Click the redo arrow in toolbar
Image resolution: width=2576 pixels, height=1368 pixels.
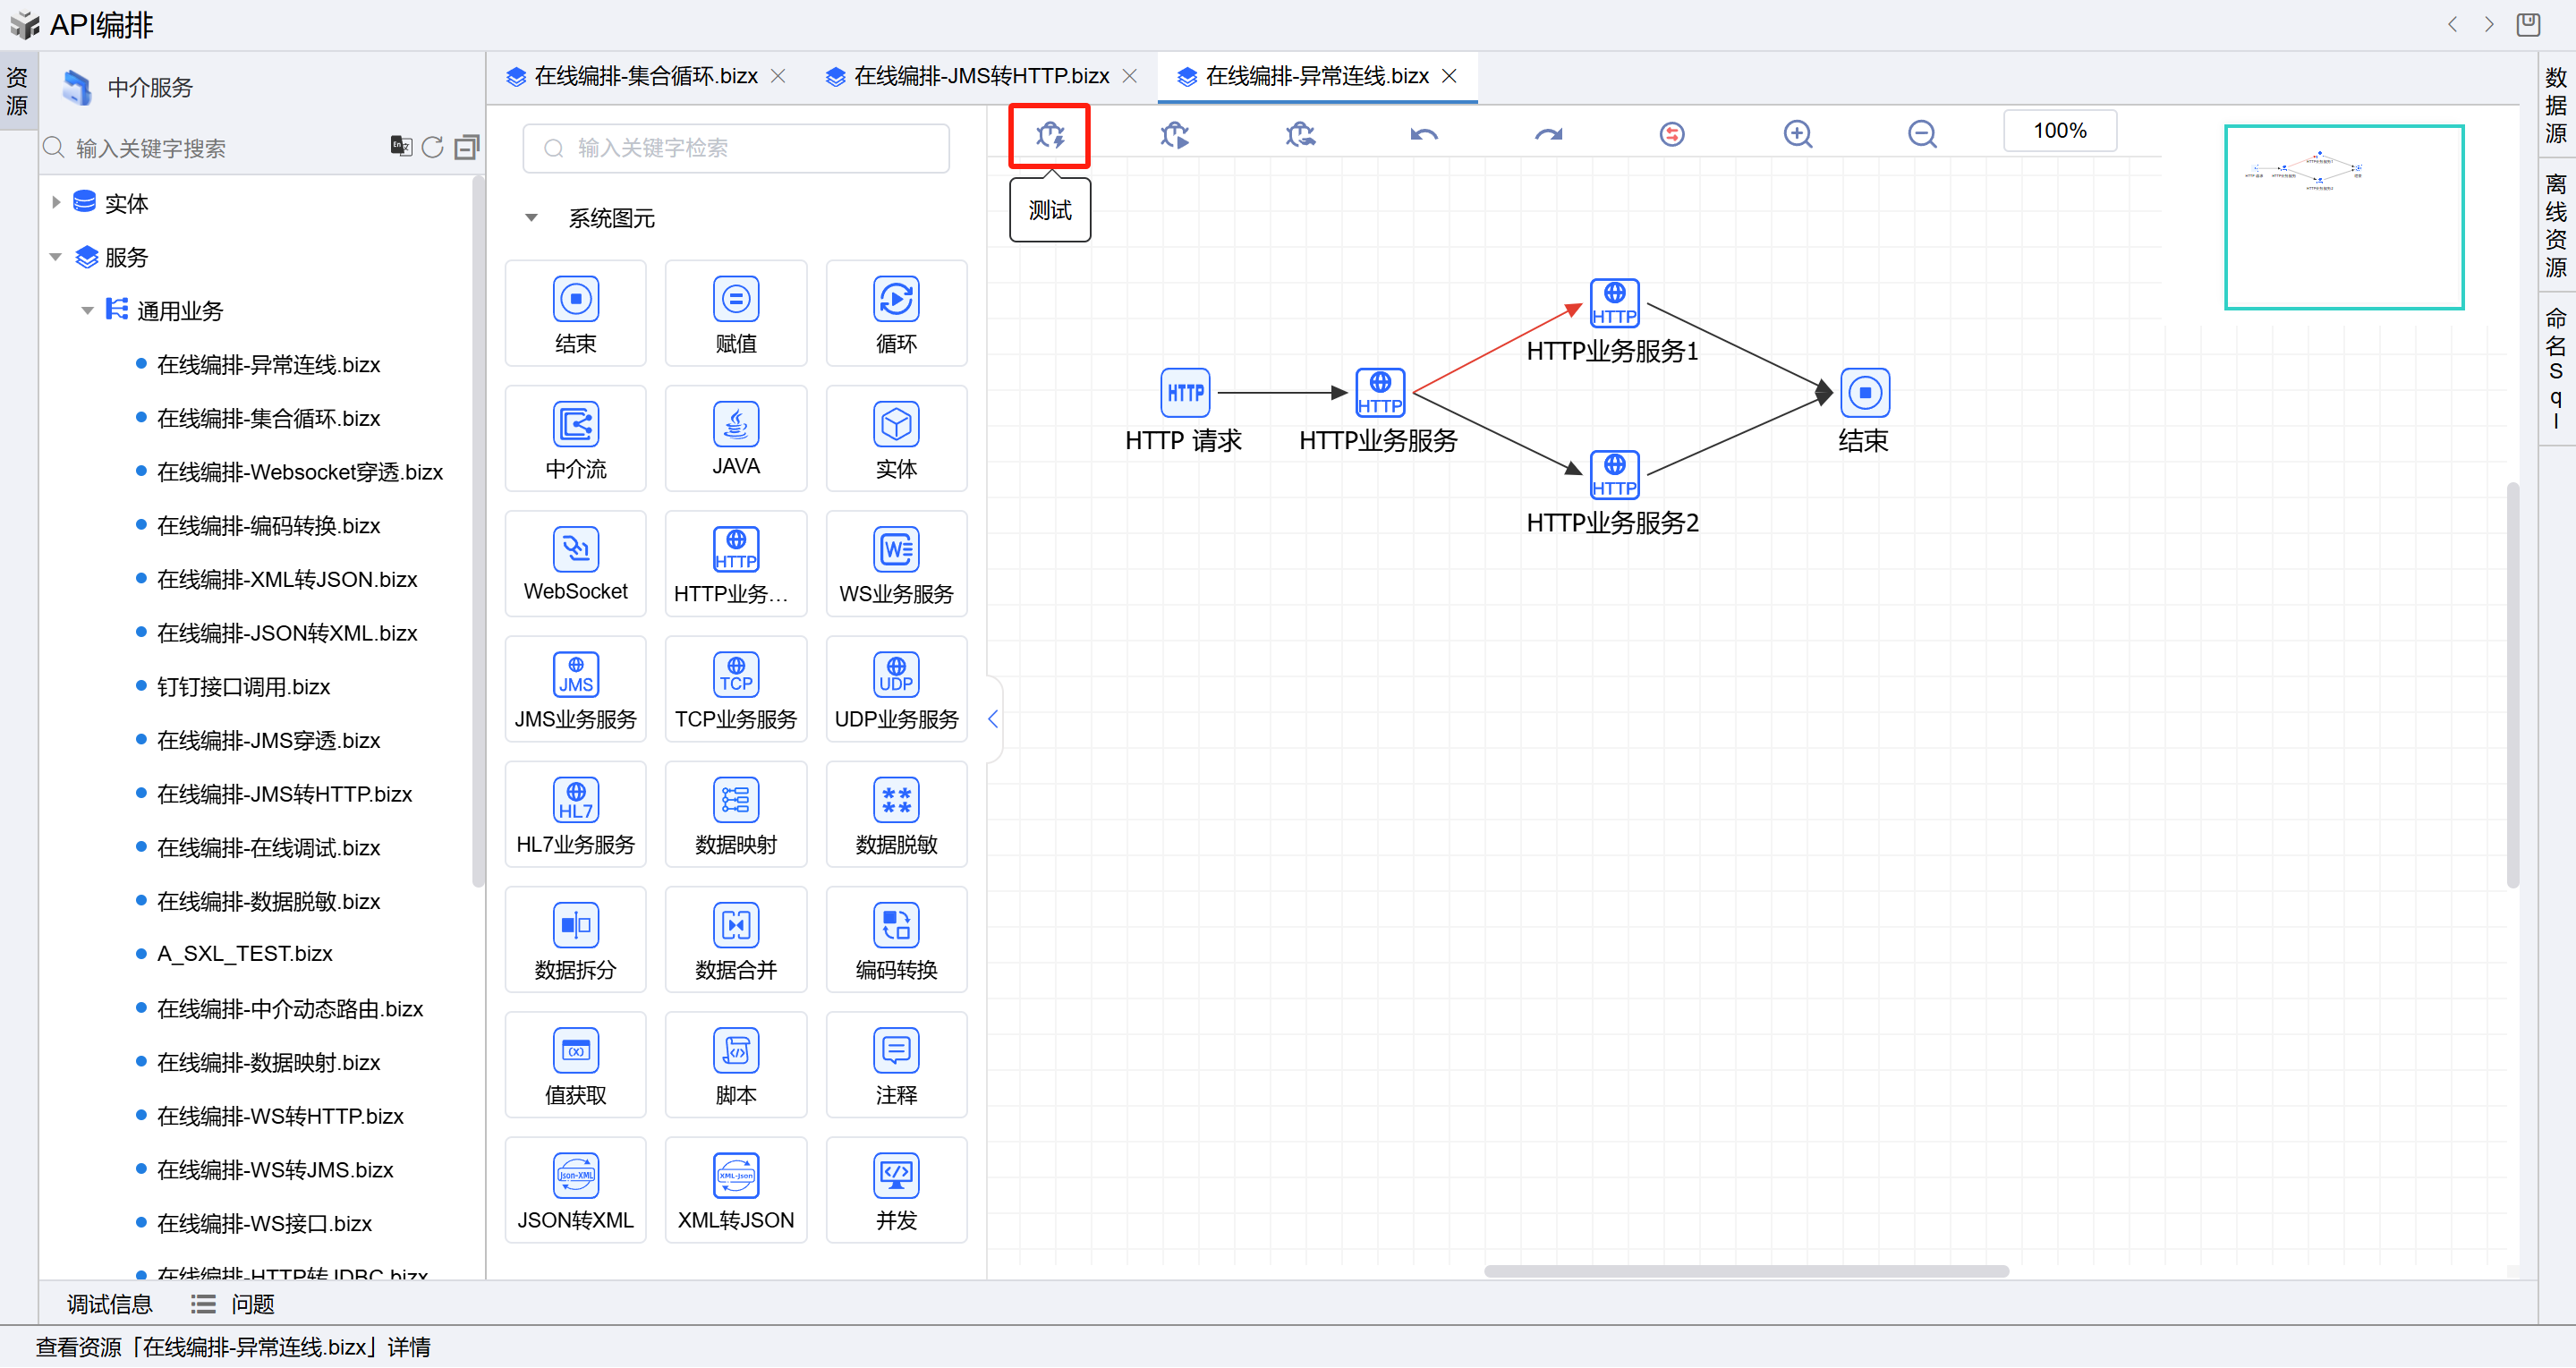click(1548, 134)
